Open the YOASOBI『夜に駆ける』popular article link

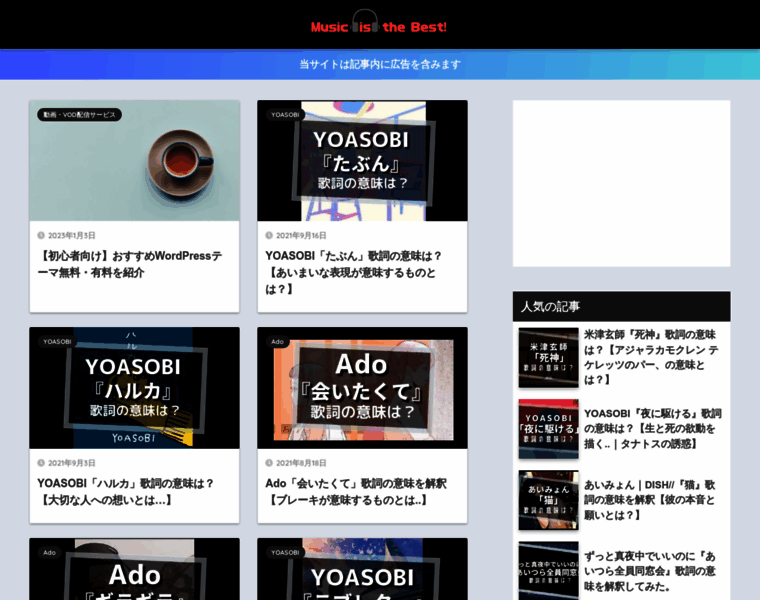pos(653,428)
